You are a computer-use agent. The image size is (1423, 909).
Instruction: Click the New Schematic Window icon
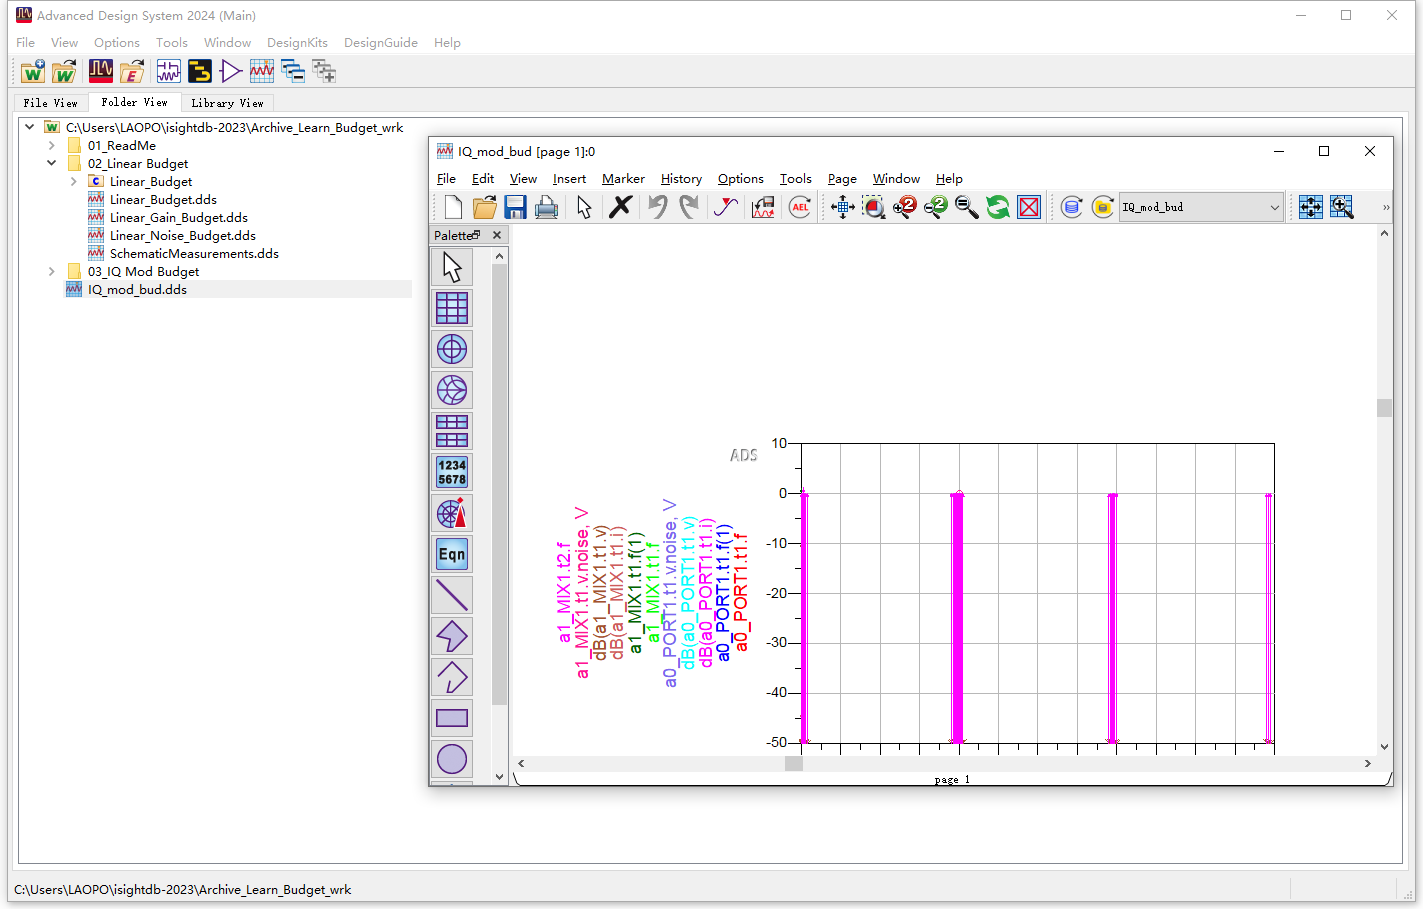click(x=169, y=71)
